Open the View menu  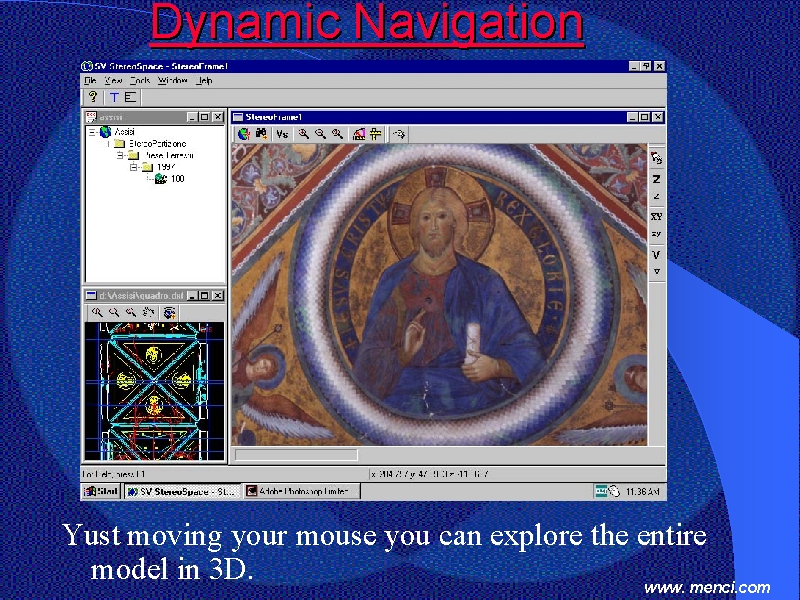click(113, 81)
